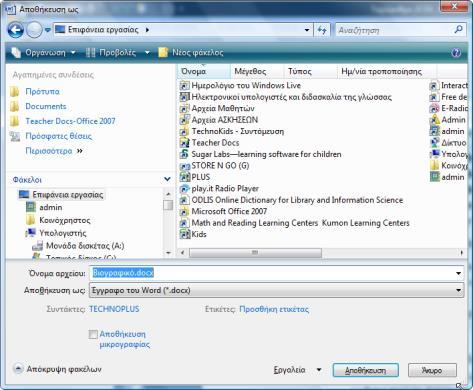Open Teacher Docs-Office 2007 favorite link
The height and width of the screenshot is (390, 473).
pyautogui.click(x=70, y=121)
